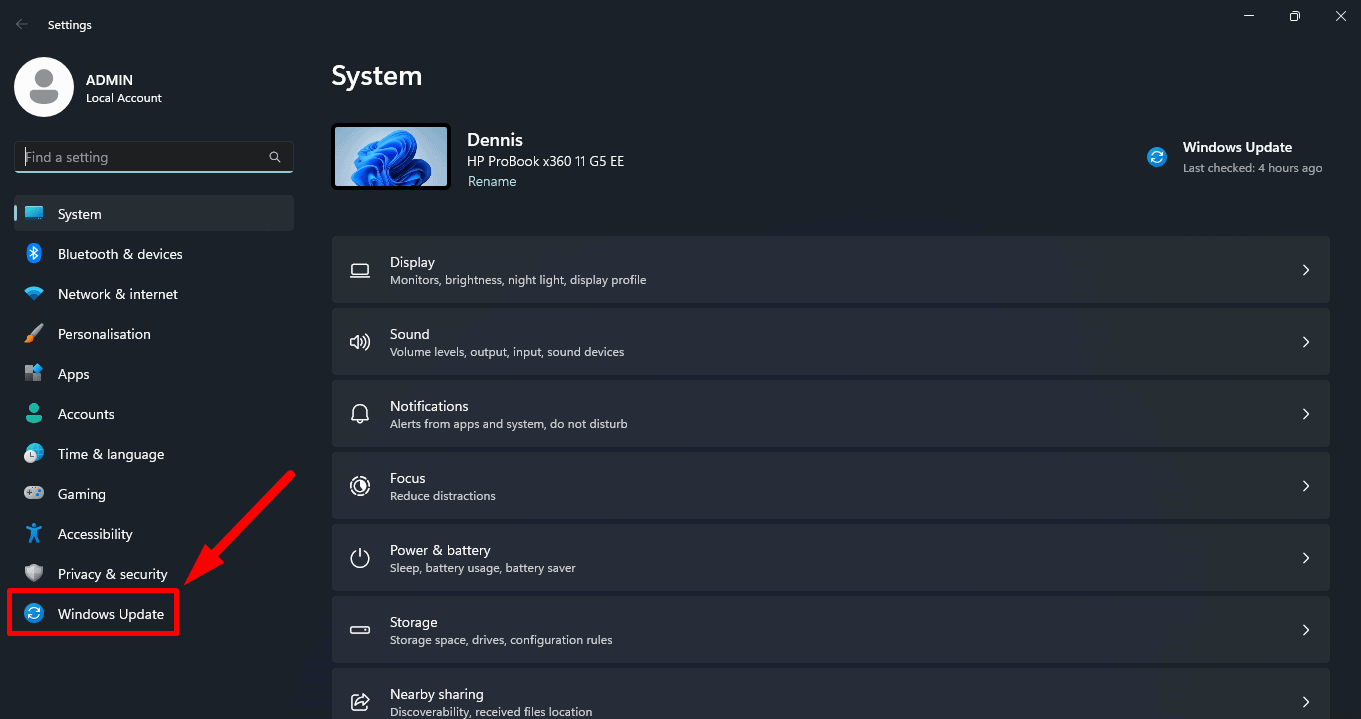Click the Privacy & security shield icon
1361x719 pixels.
[34, 574]
